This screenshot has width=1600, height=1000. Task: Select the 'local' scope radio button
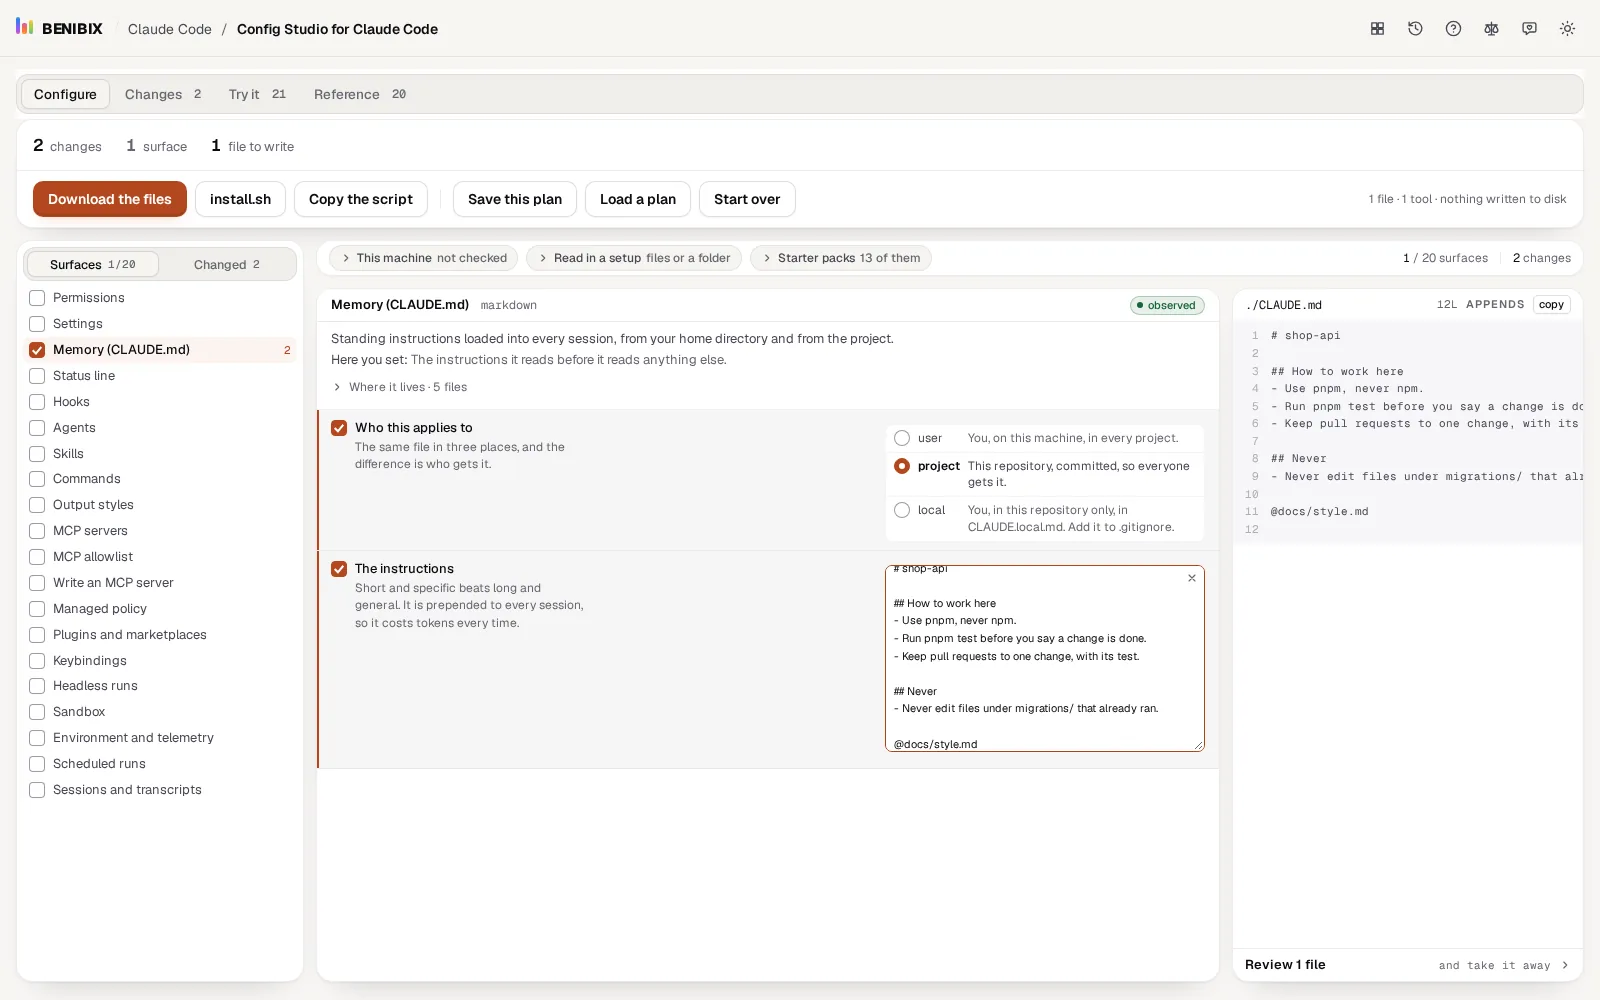click(902, 510)
